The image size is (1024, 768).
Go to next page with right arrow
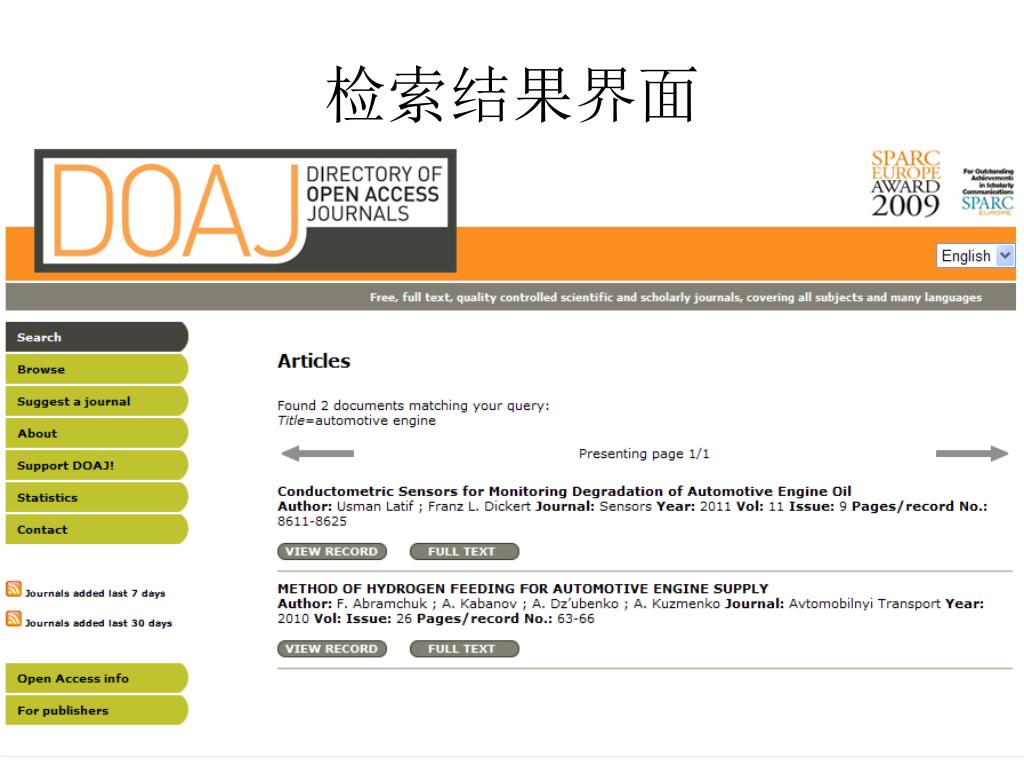[972, 453]
